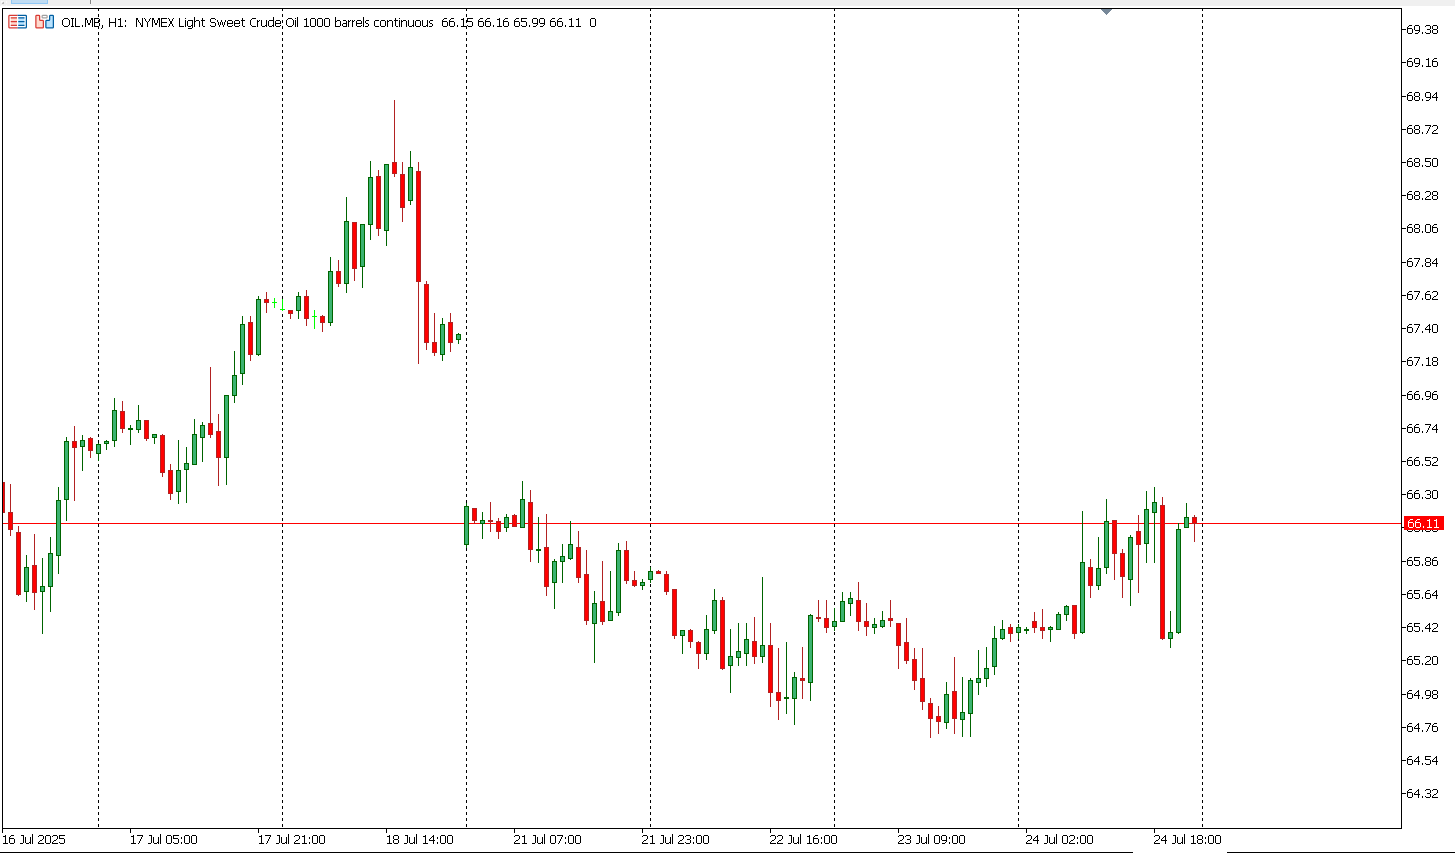Click the 21 Jul 07:00 time label
Screen dimensions: 1455x853
click(548, 839)
